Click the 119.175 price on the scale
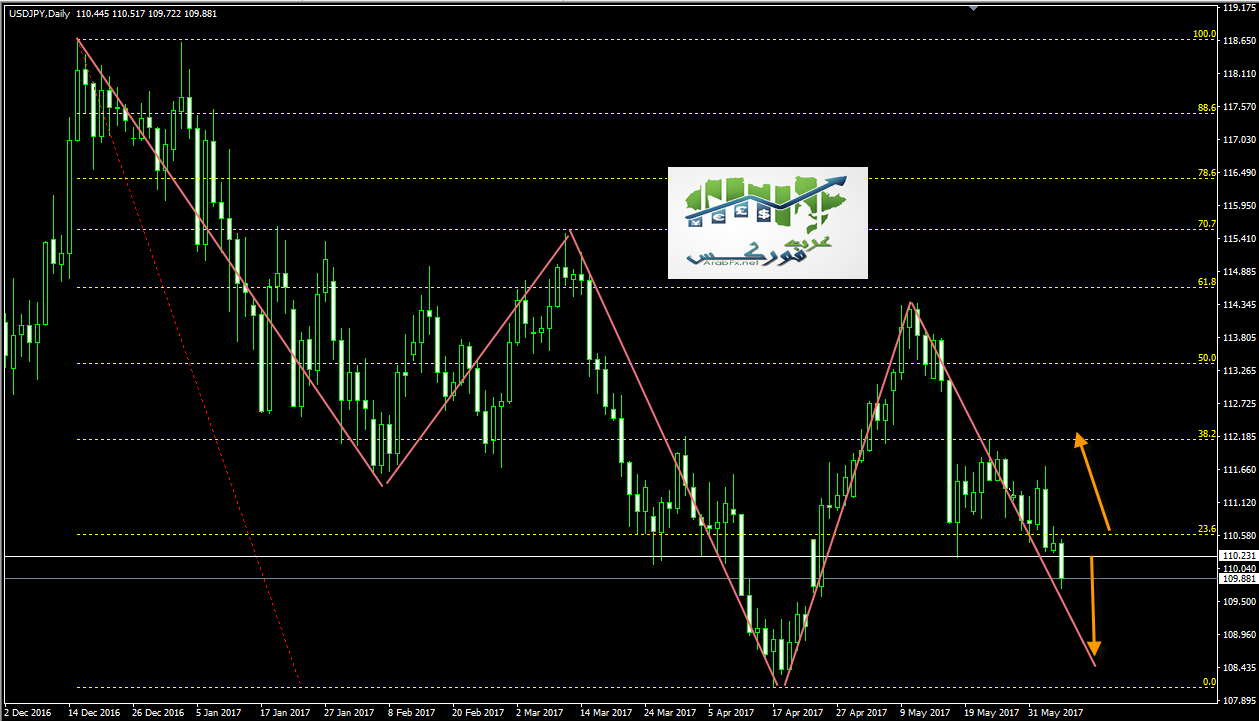Screen dimensions: 1259x721 pos(1240,8)
